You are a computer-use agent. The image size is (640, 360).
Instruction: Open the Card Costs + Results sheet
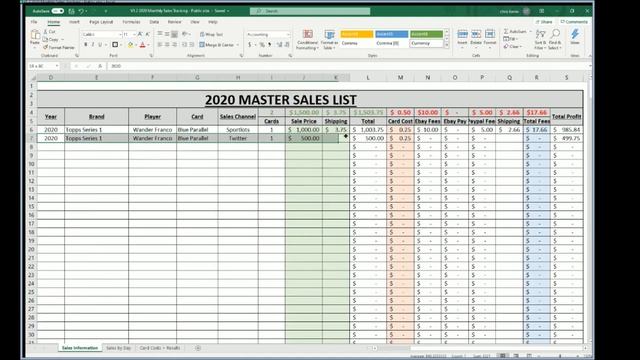pyautogui.click(x=160, y=348)
